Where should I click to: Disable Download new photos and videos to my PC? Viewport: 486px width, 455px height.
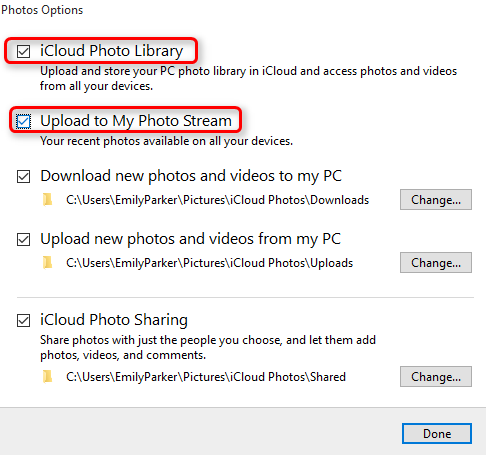pos(24,176)
